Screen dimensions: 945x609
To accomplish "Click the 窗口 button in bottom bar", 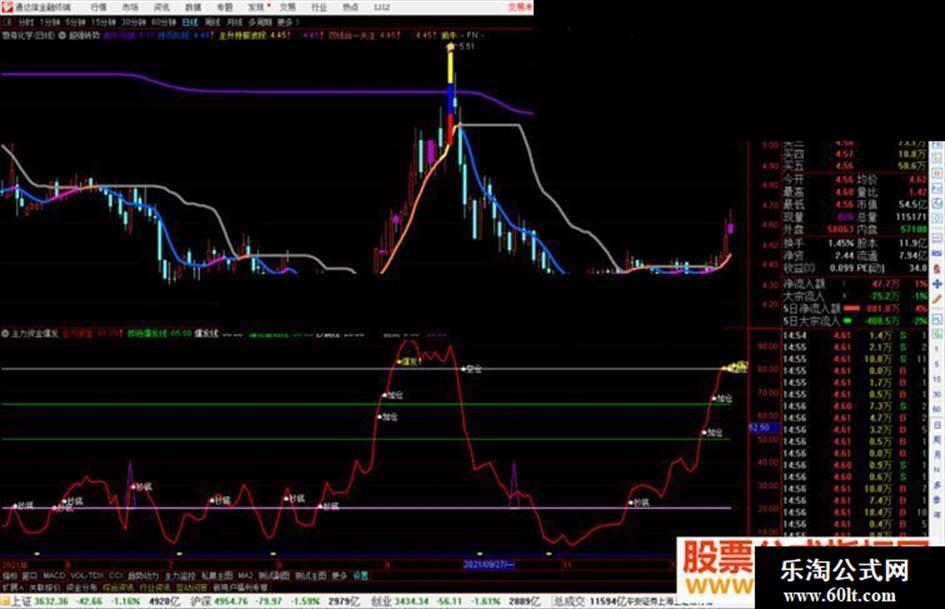I will [30, 576].
